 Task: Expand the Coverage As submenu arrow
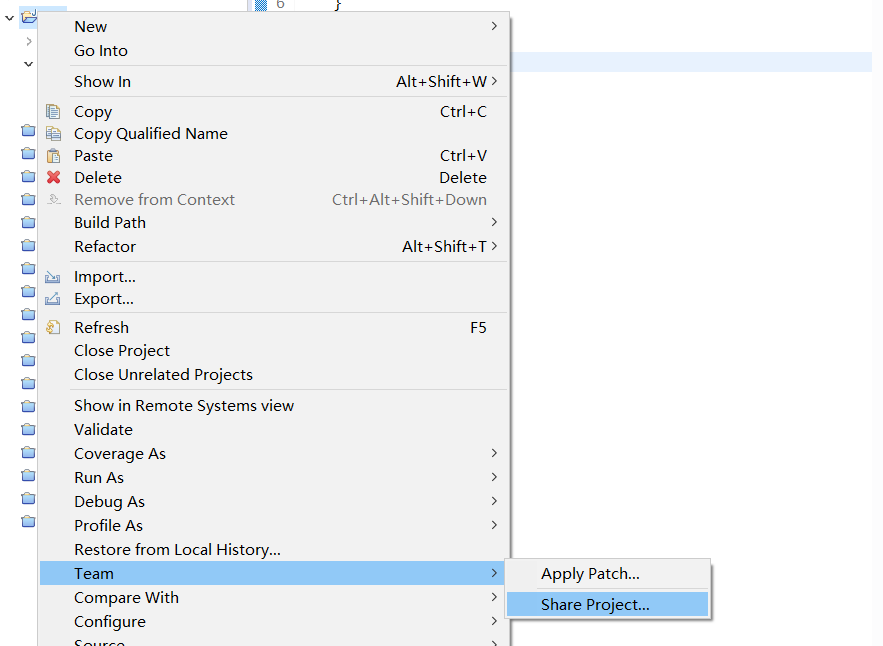494,453
